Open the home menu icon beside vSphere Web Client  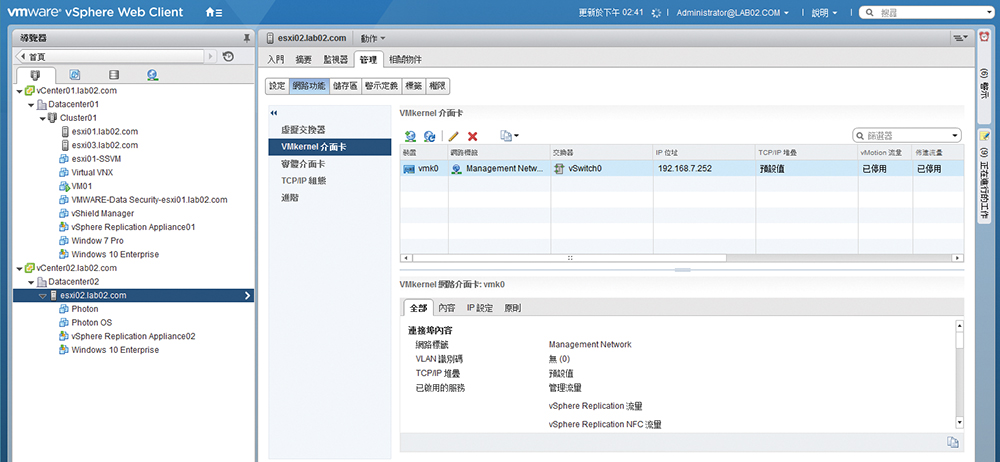[x=214, y=12]
